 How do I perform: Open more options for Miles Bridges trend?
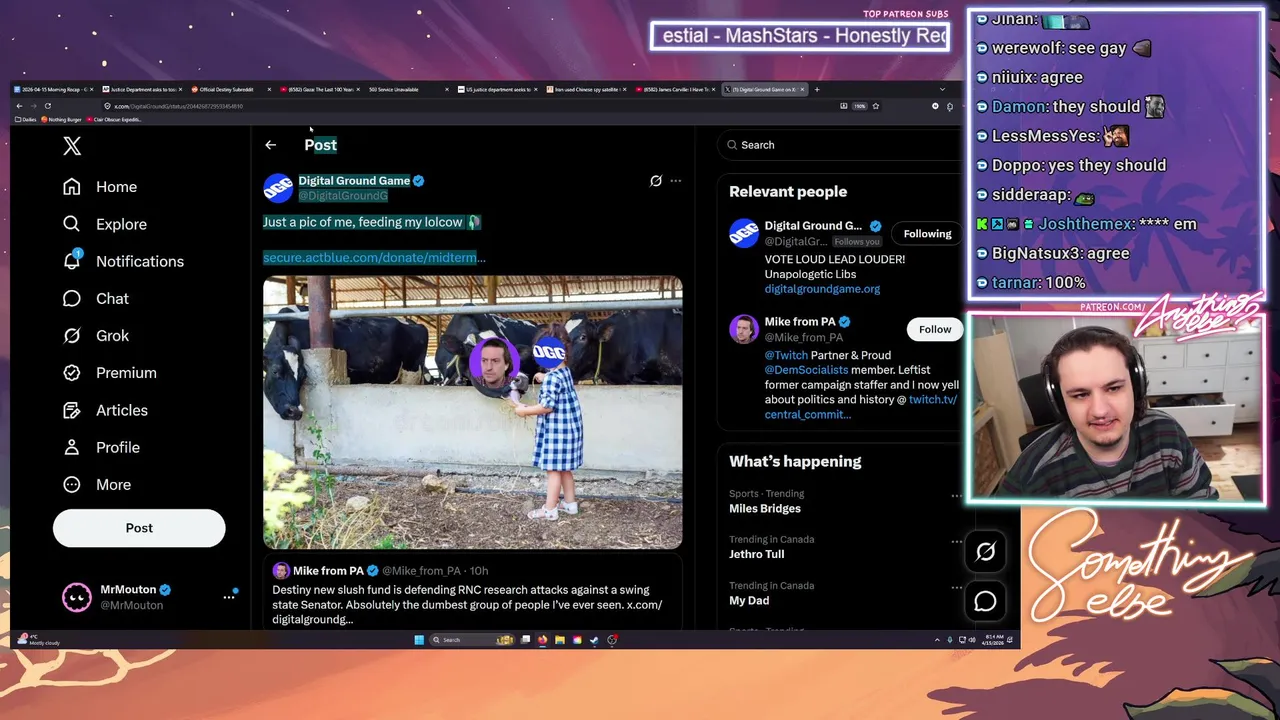956,496
